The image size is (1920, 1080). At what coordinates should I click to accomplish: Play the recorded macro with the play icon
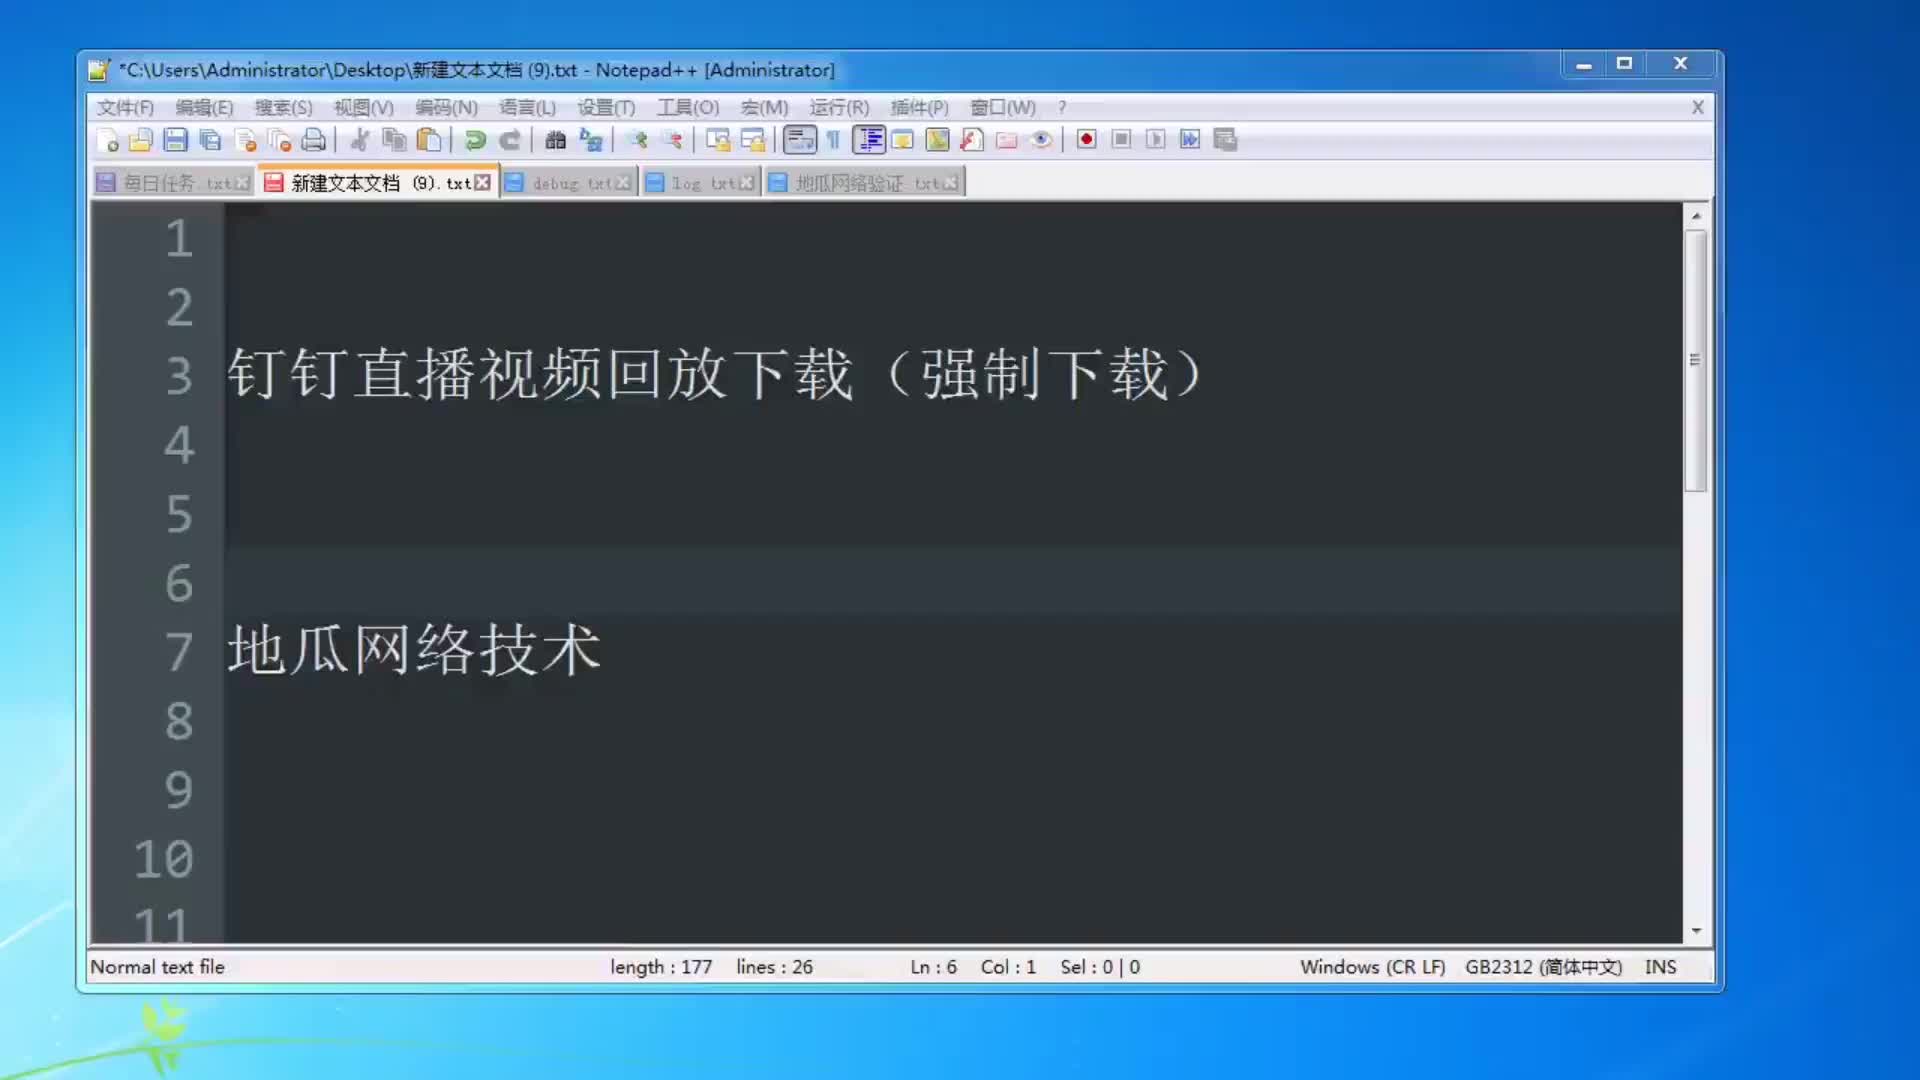coord(1155,141)
